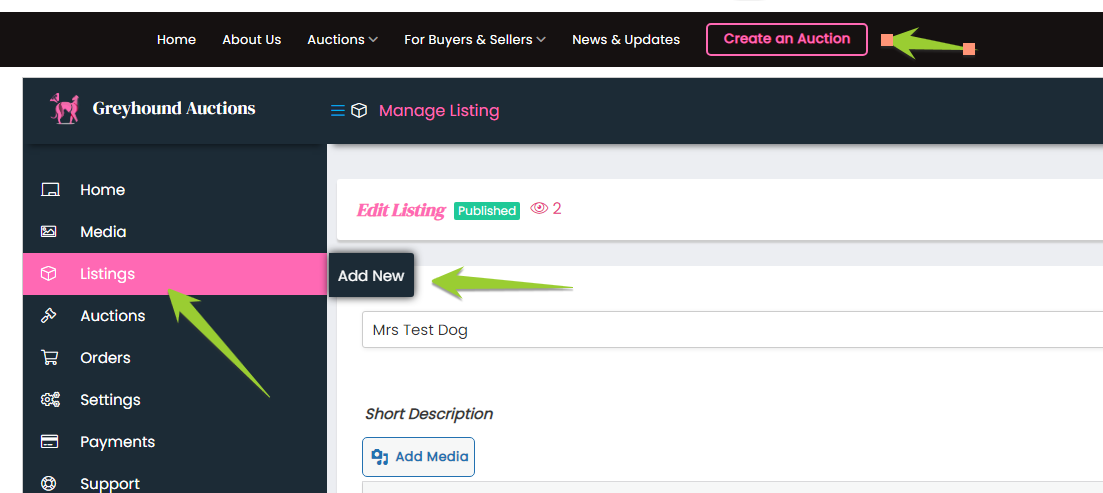Focus the Mrs Test Dog title field
Viewport: 1103px width, 493px height.
(732, 330)
